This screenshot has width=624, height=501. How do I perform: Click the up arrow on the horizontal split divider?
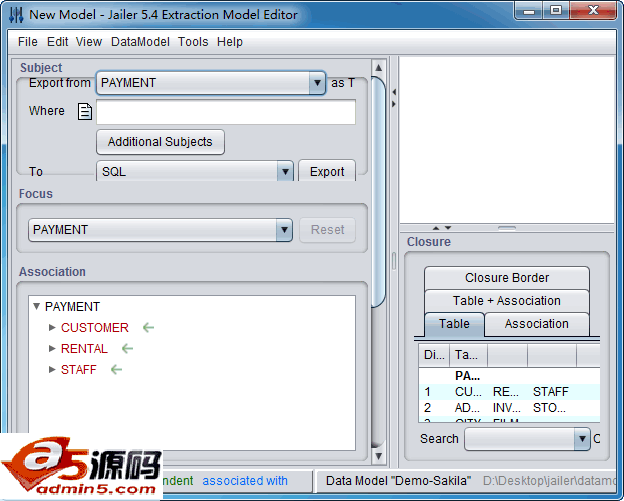coord(436,228)
